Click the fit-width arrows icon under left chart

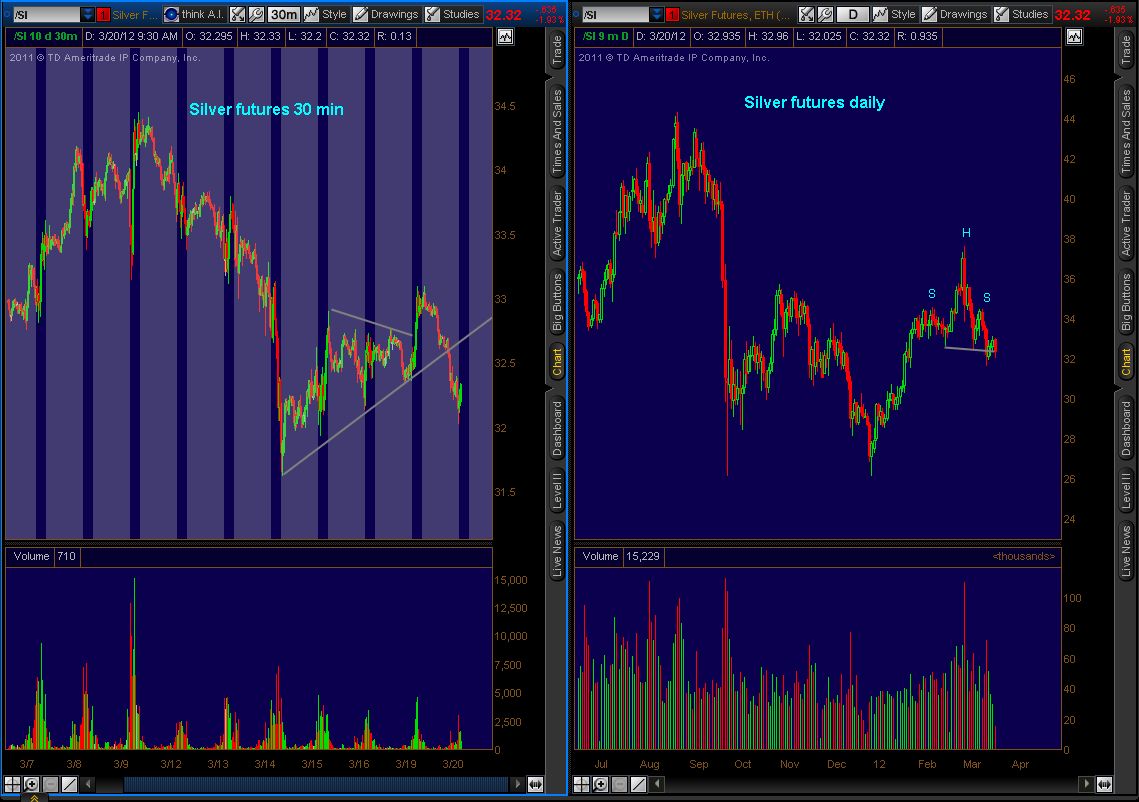coord(535,784)
